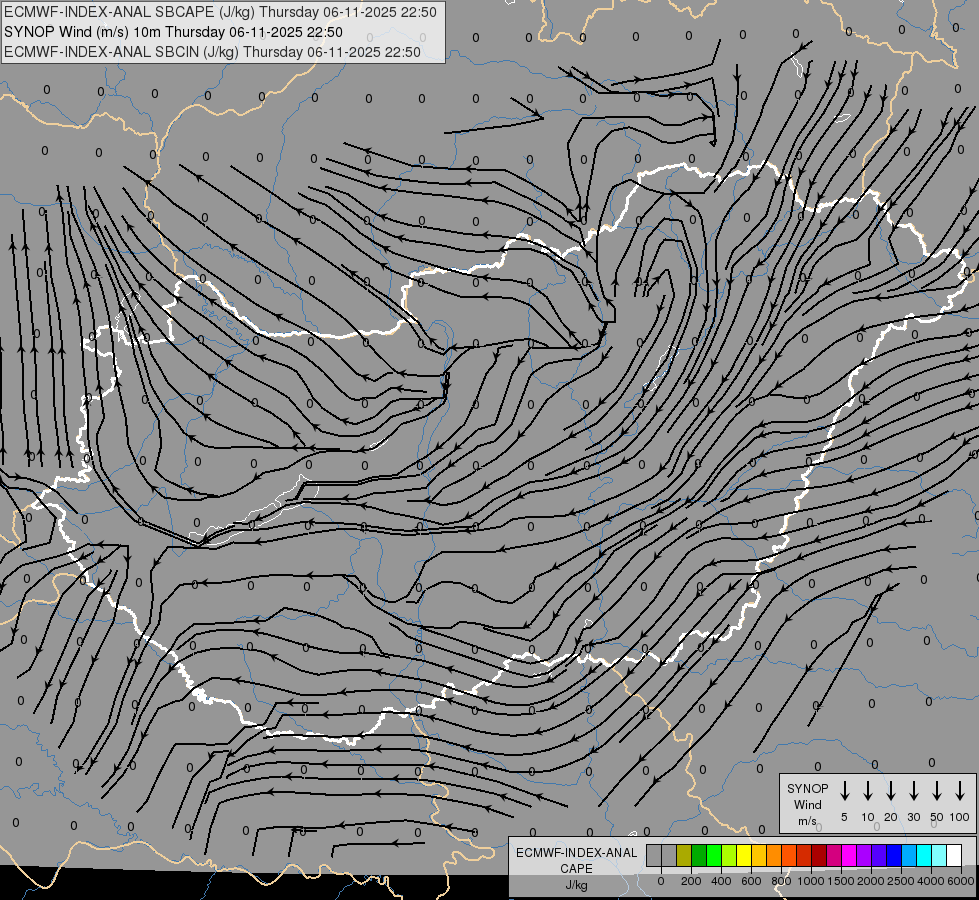Click the 400 tick label on CAPE scale
979x900 pixels.
click(x=721, y=881)
